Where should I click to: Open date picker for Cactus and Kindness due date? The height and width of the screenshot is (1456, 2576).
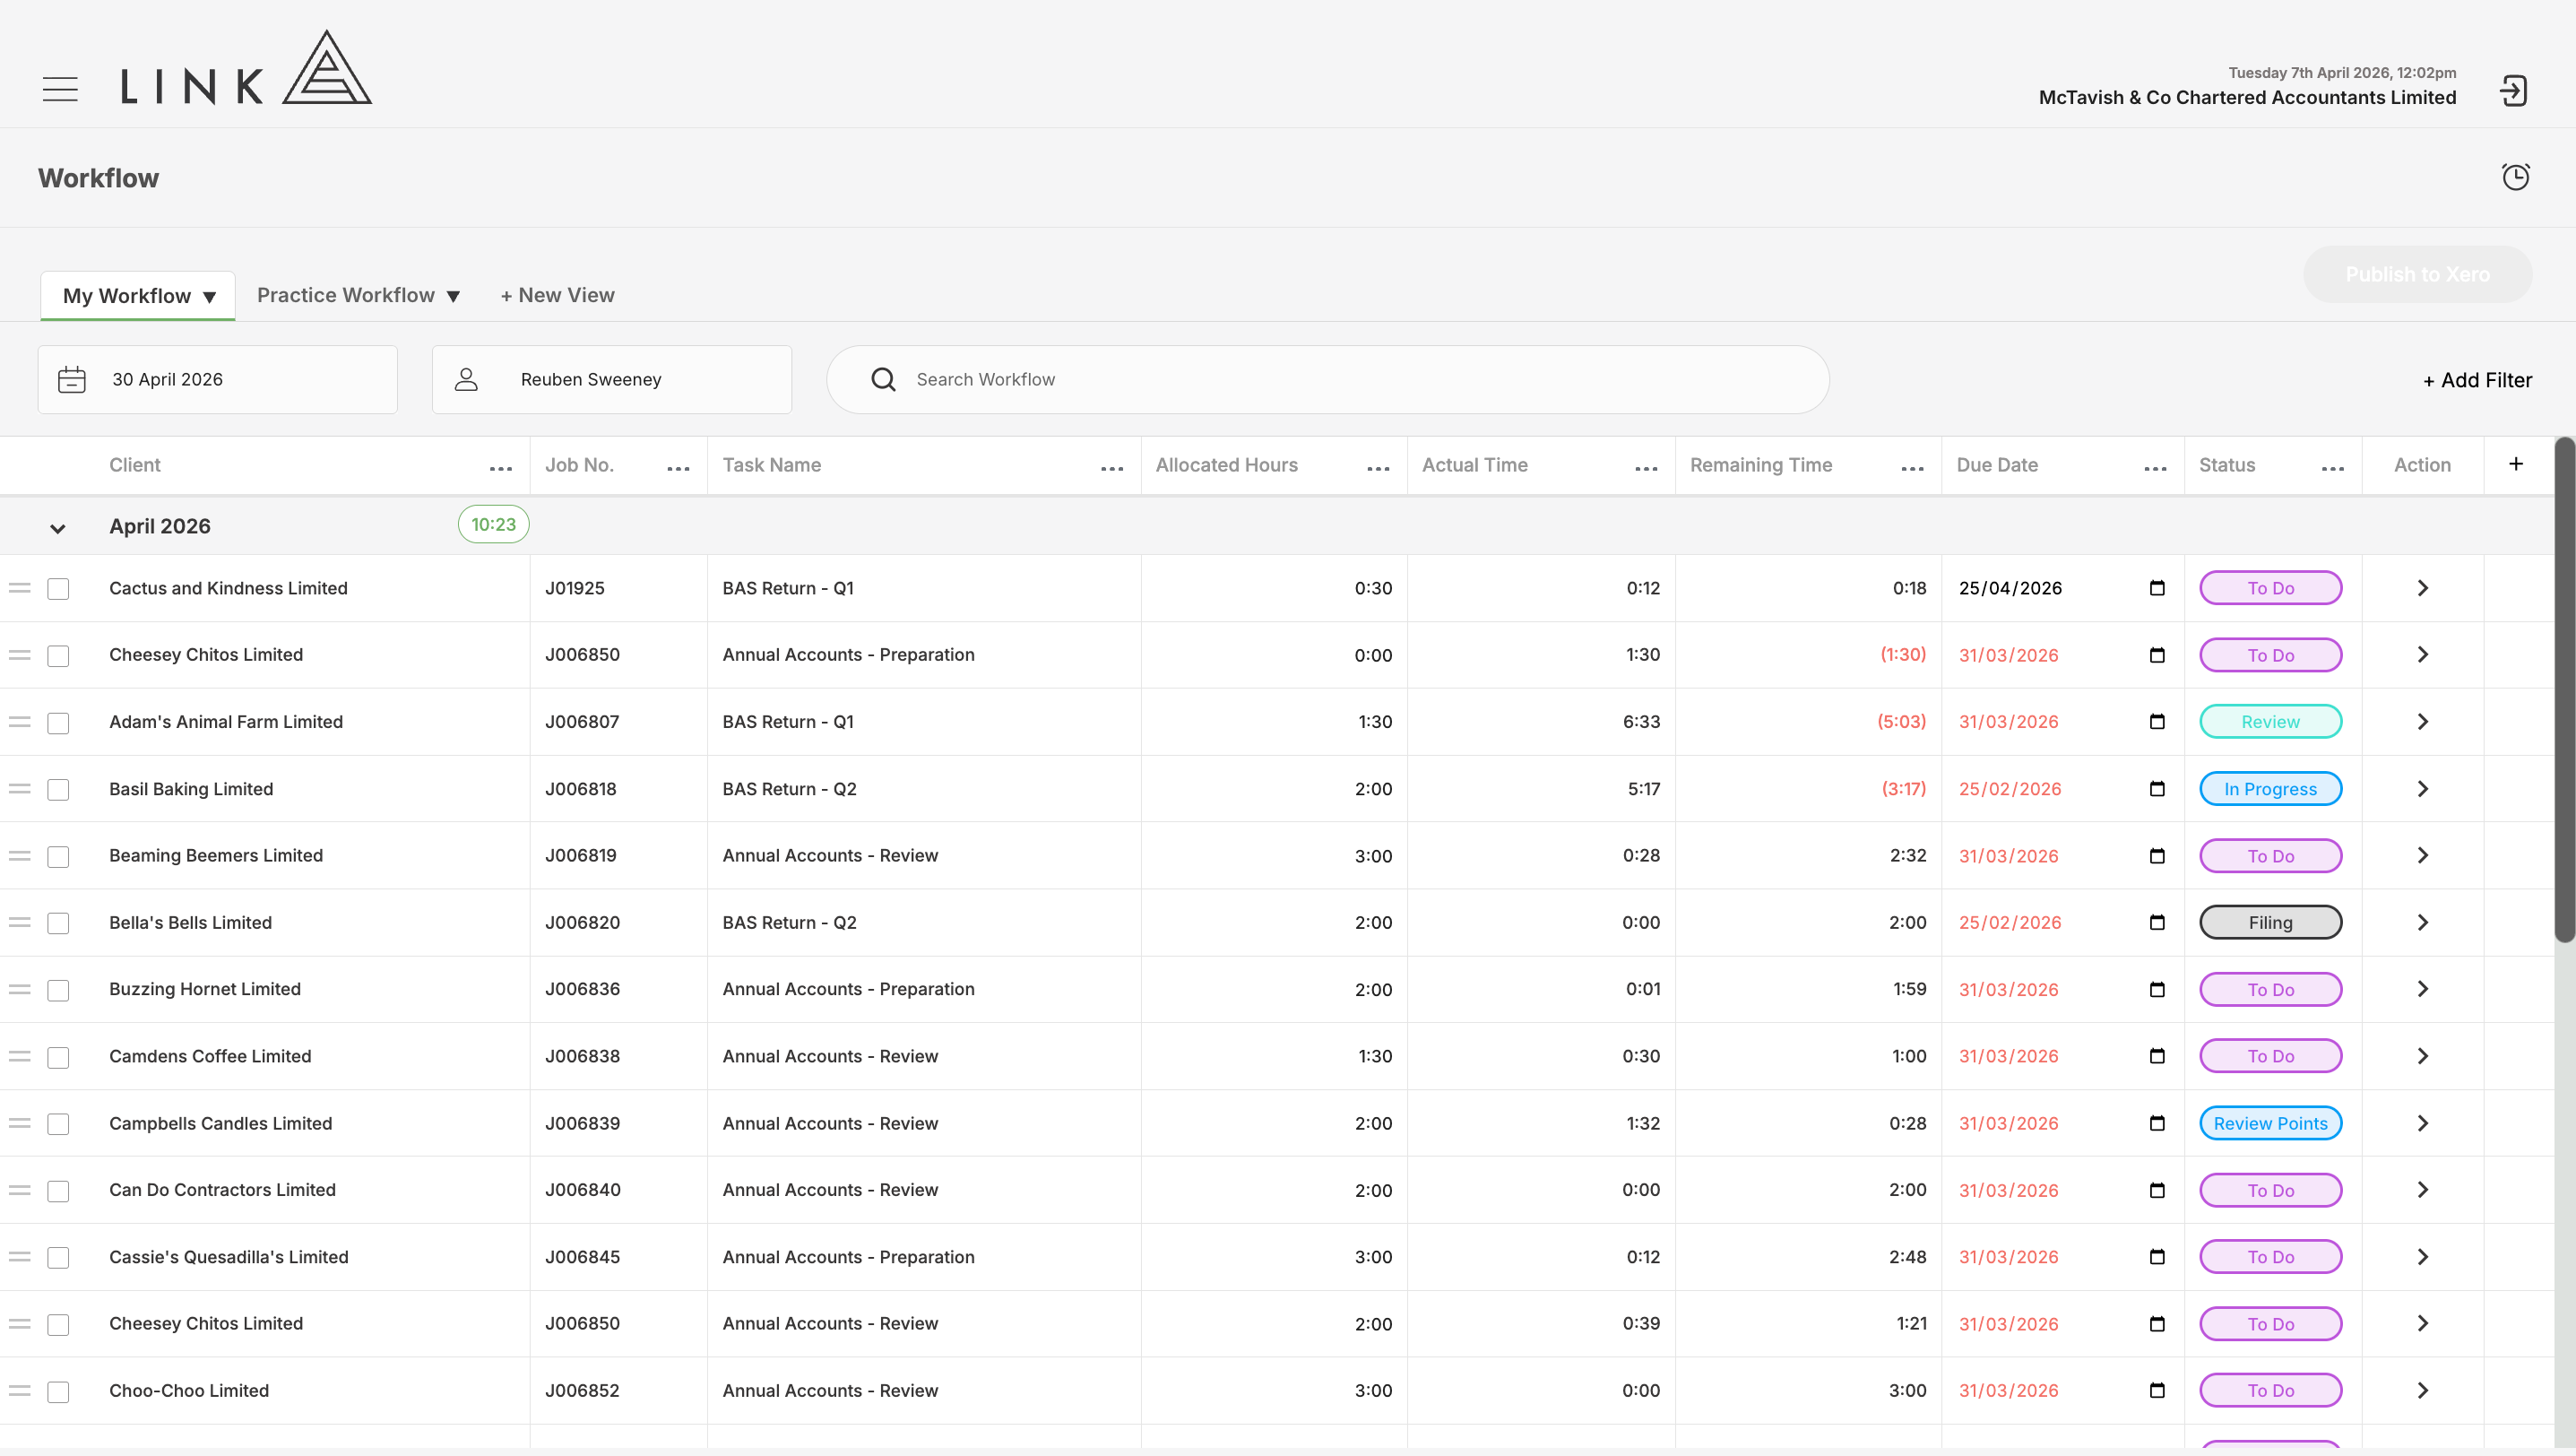coord(2157,588)
